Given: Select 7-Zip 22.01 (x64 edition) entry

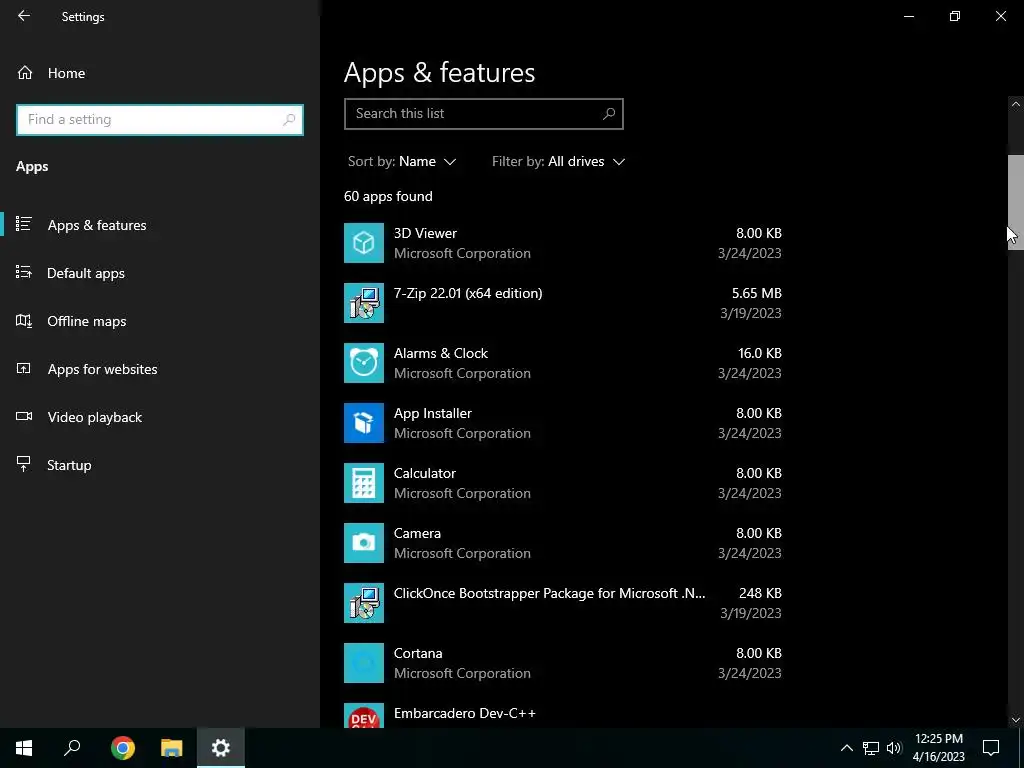Looking at the screenshot, I should pyautogui.click(x=468, y=293).
